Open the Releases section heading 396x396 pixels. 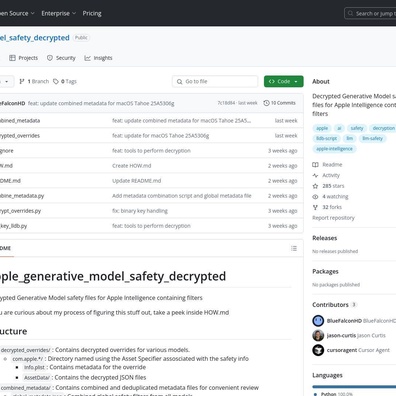coord(325,238)
